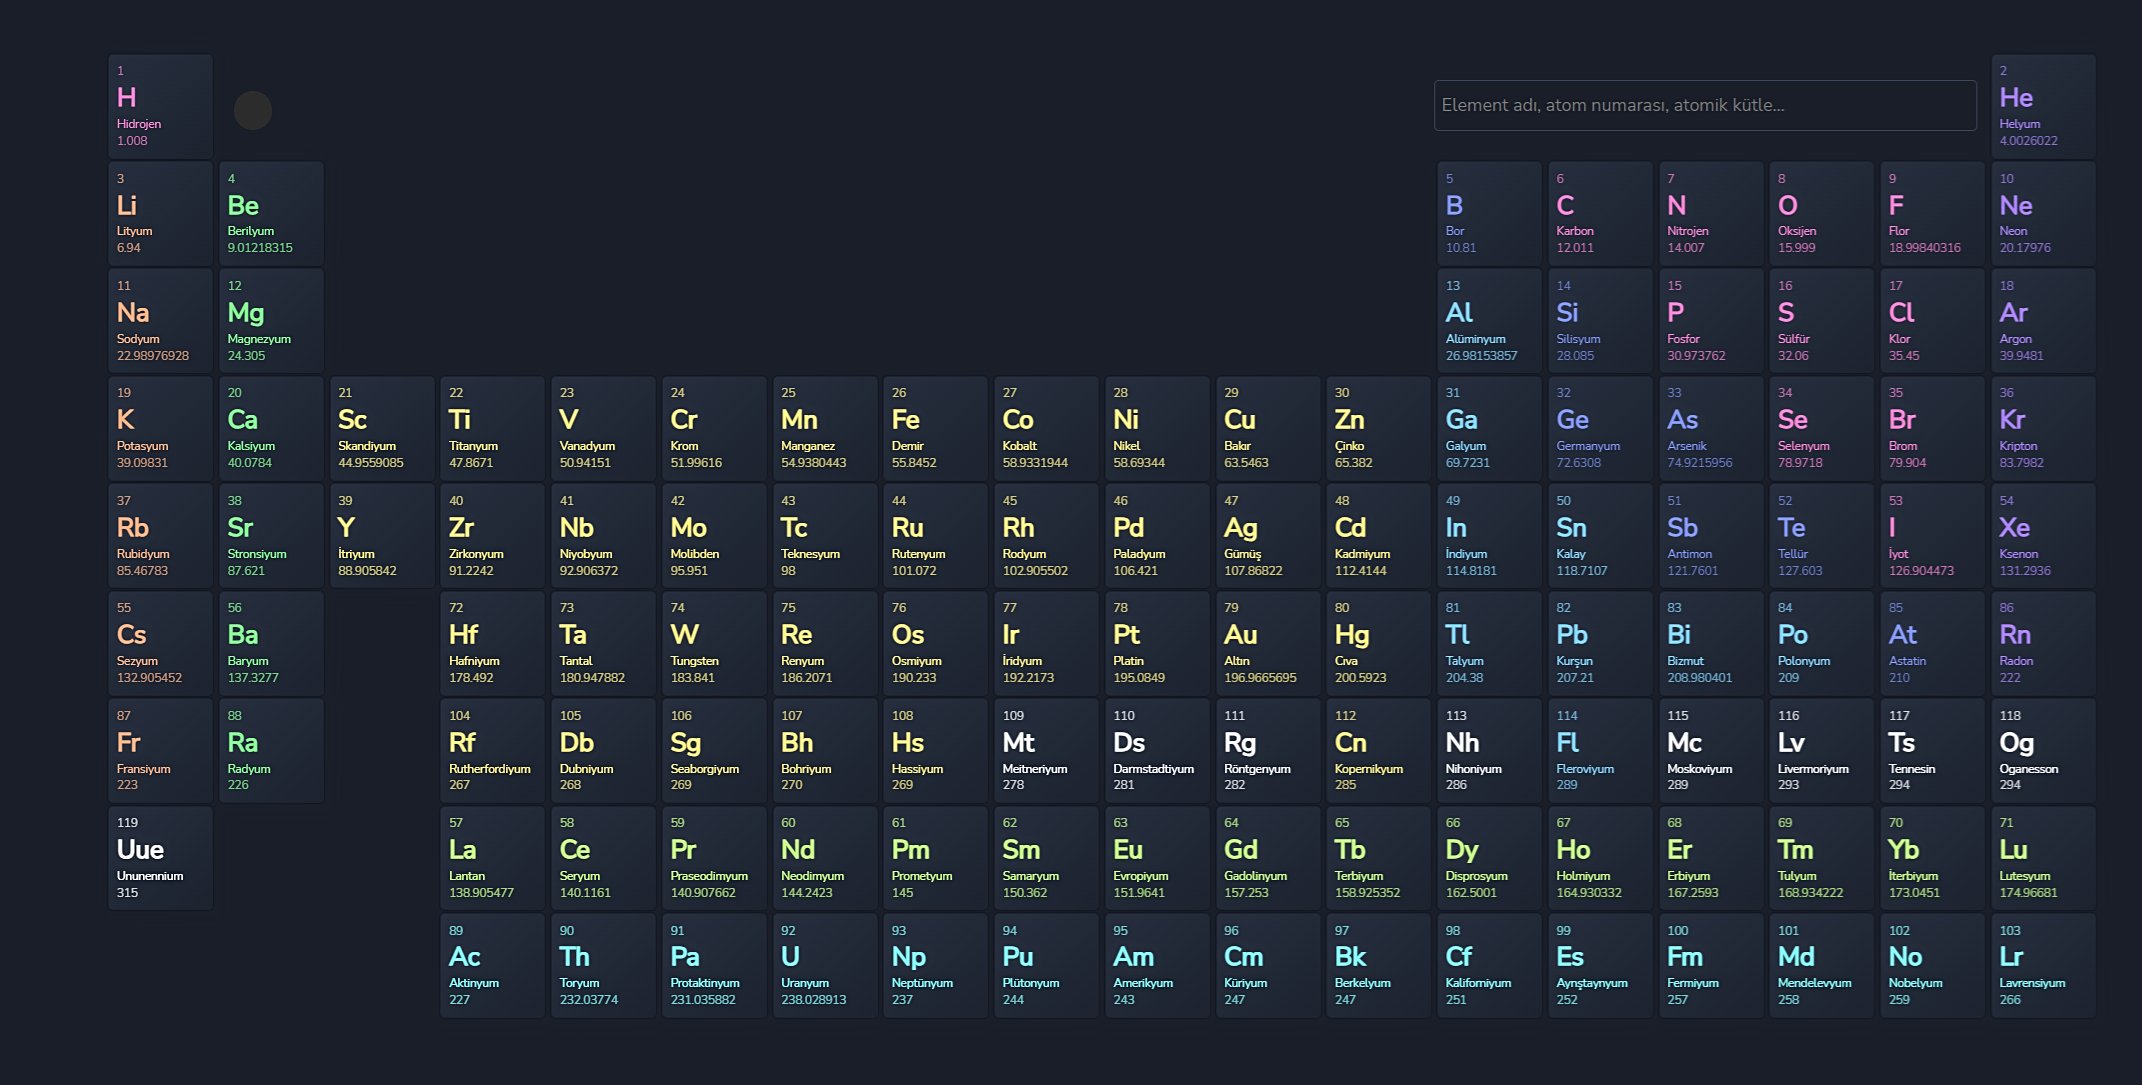Click the dark round button beside Hidrojen
Screen dimensions: 2142x1085
click(x=252, y=110)
